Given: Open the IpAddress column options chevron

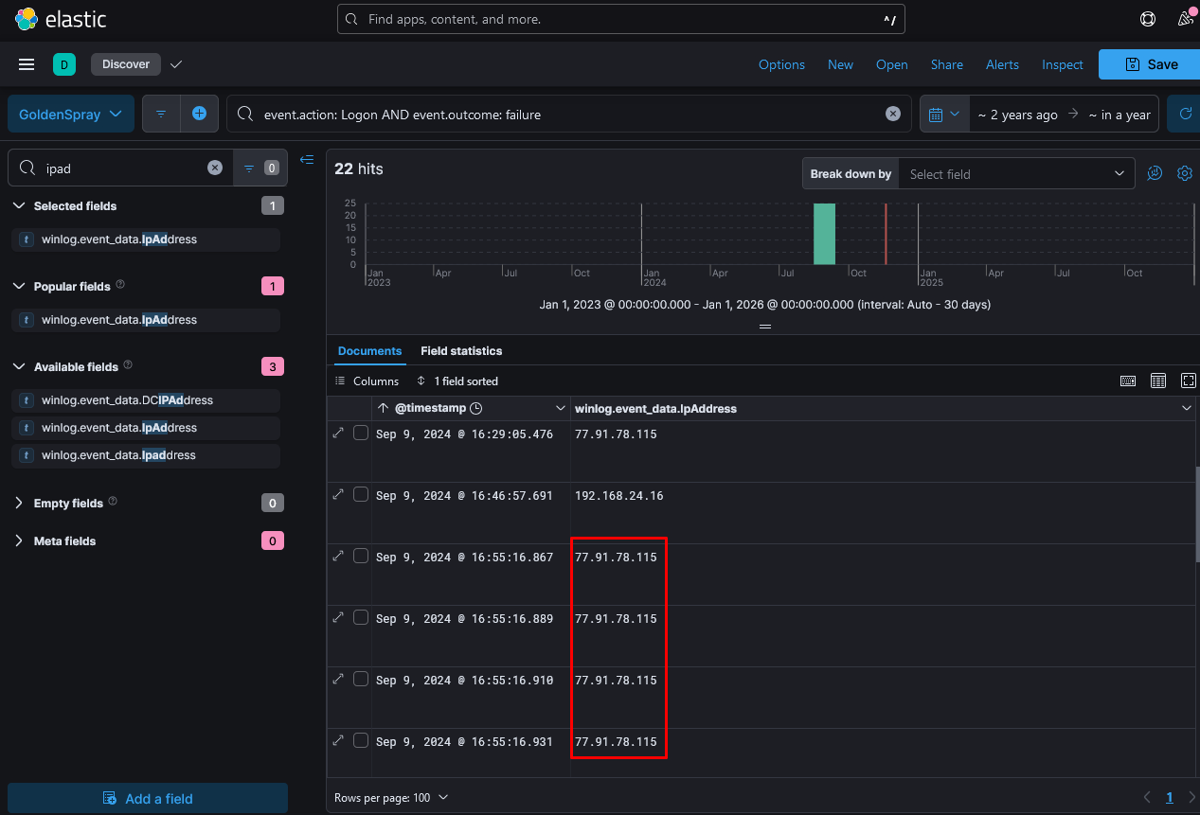Looking at the screenshot, I should (1187, 408).
